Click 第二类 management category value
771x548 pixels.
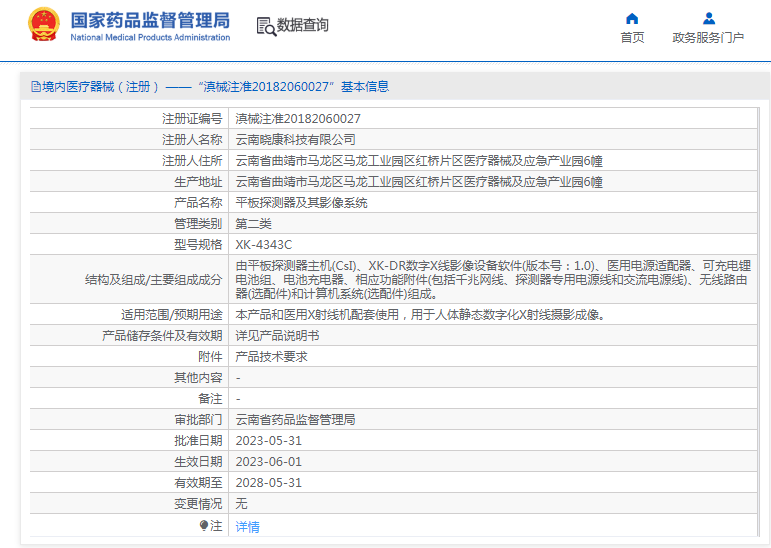pos(253,224)
